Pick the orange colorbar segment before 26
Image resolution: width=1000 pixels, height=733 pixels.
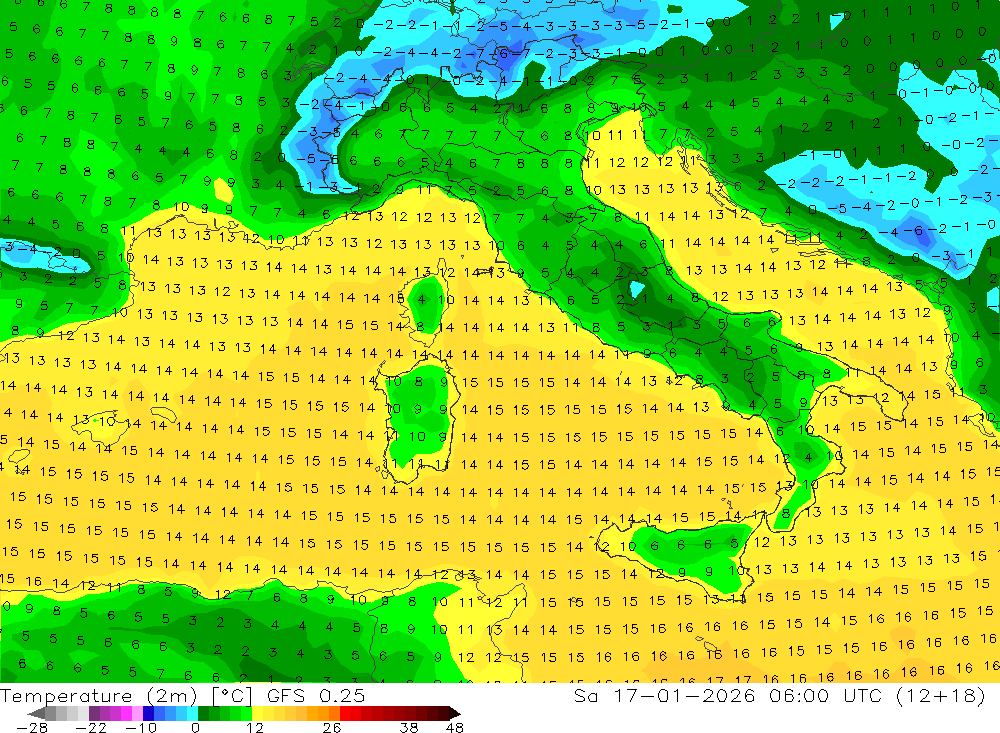pos(334,714)
